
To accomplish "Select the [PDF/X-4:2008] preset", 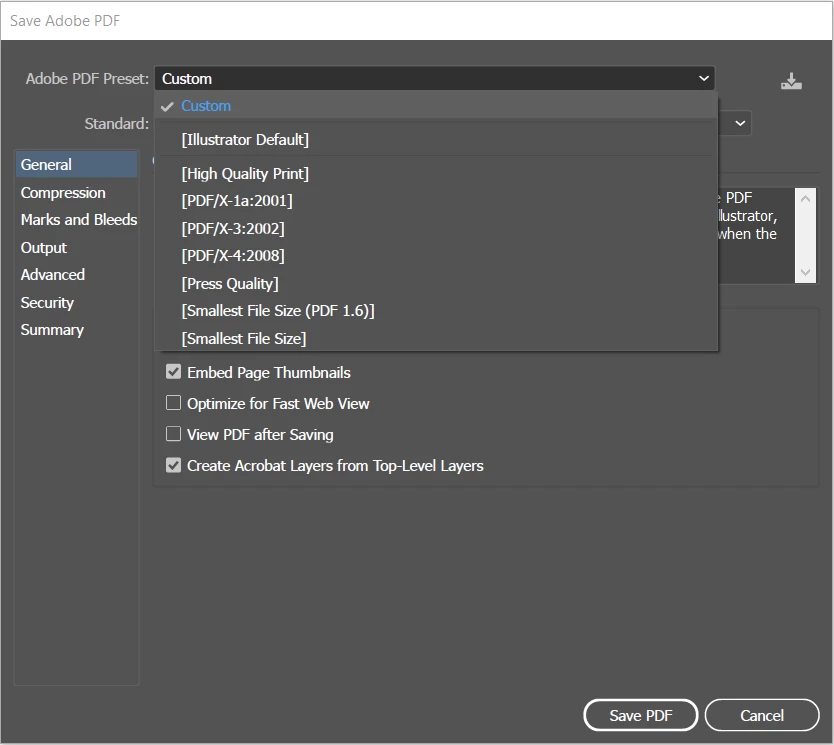I will (x=436, y=256).
